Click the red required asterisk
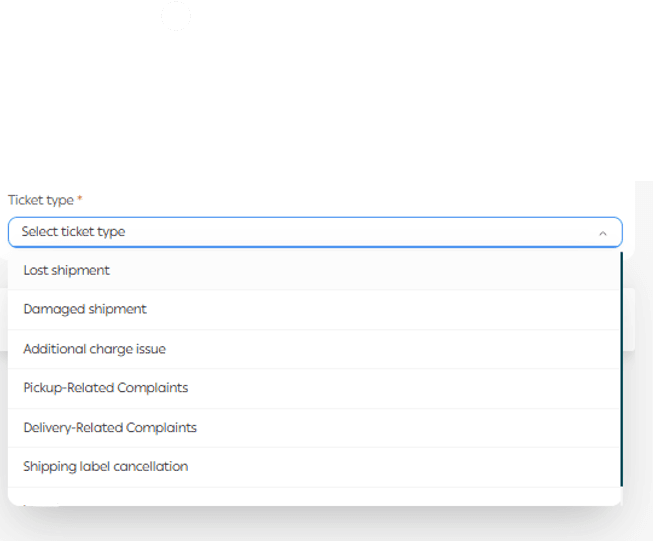This screenshot has height=541, width=653. [80, 200]
